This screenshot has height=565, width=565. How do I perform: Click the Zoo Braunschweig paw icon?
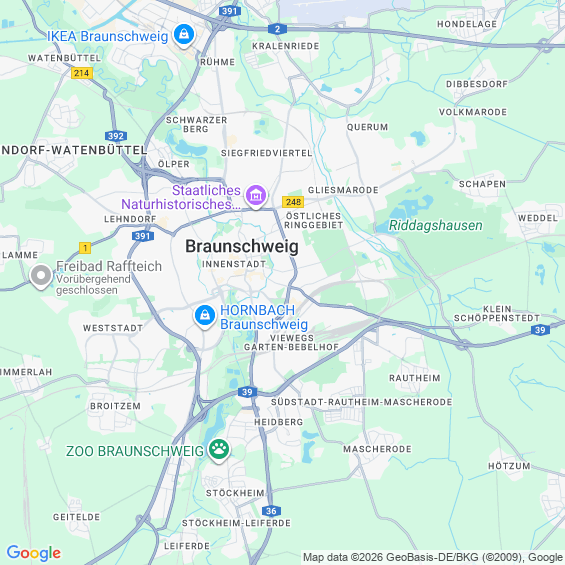[219, 450]
